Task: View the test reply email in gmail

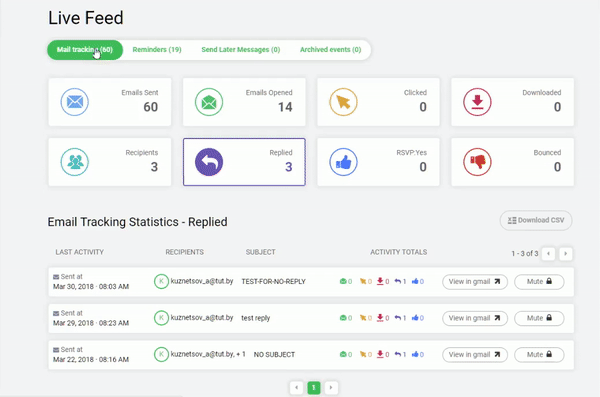Action: (x=475, y=318)
